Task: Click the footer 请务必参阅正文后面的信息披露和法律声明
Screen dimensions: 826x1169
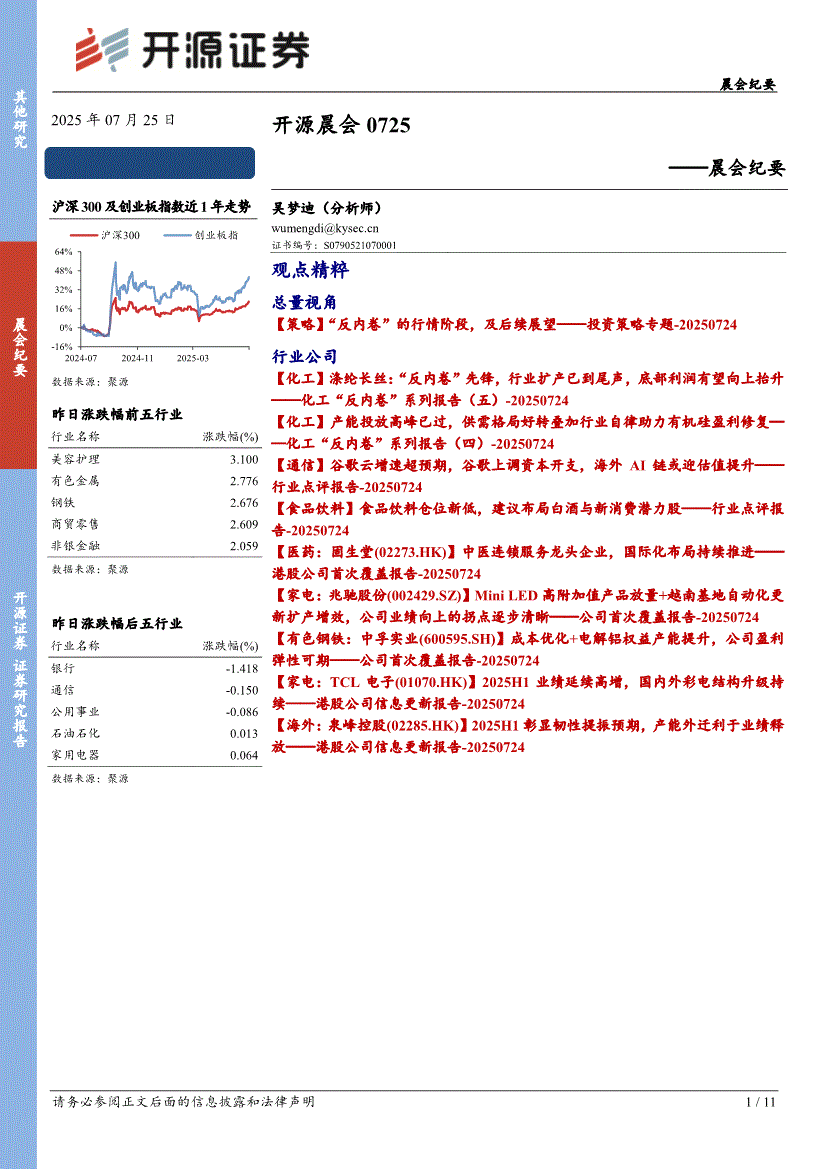Action: tap(183, 1102)
